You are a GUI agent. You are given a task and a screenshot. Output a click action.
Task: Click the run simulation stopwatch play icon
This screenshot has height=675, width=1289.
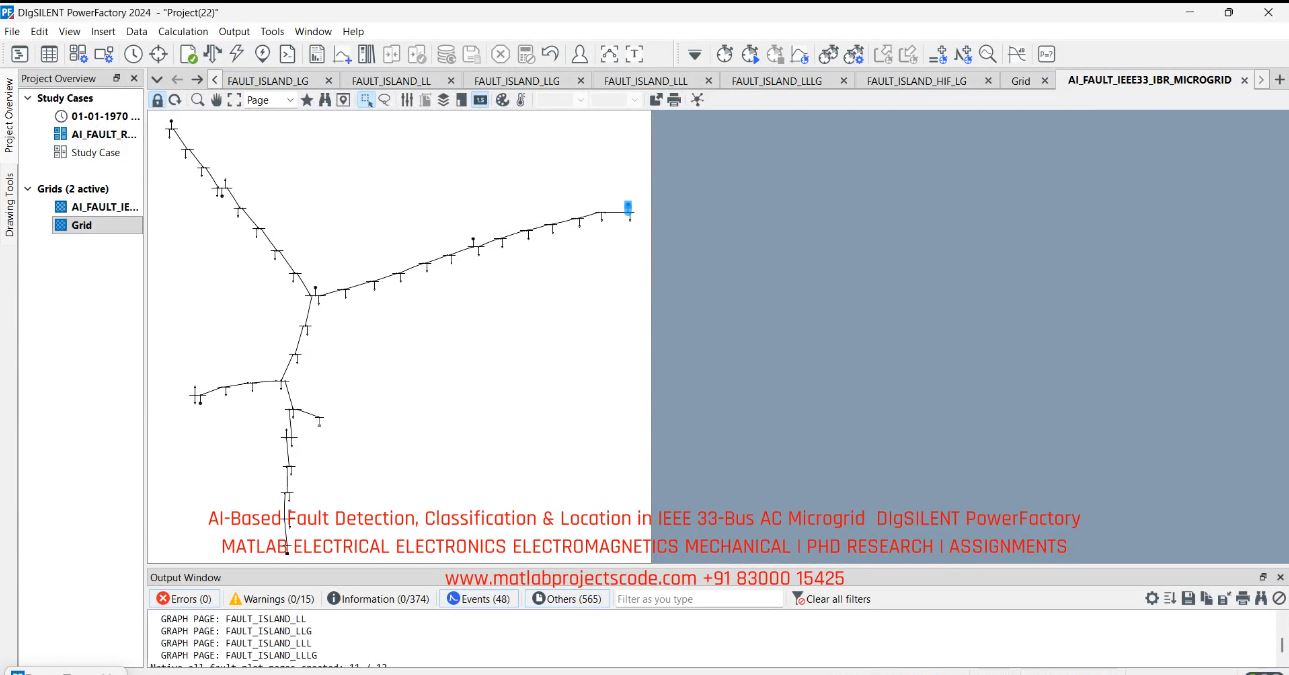coord(750,54)
